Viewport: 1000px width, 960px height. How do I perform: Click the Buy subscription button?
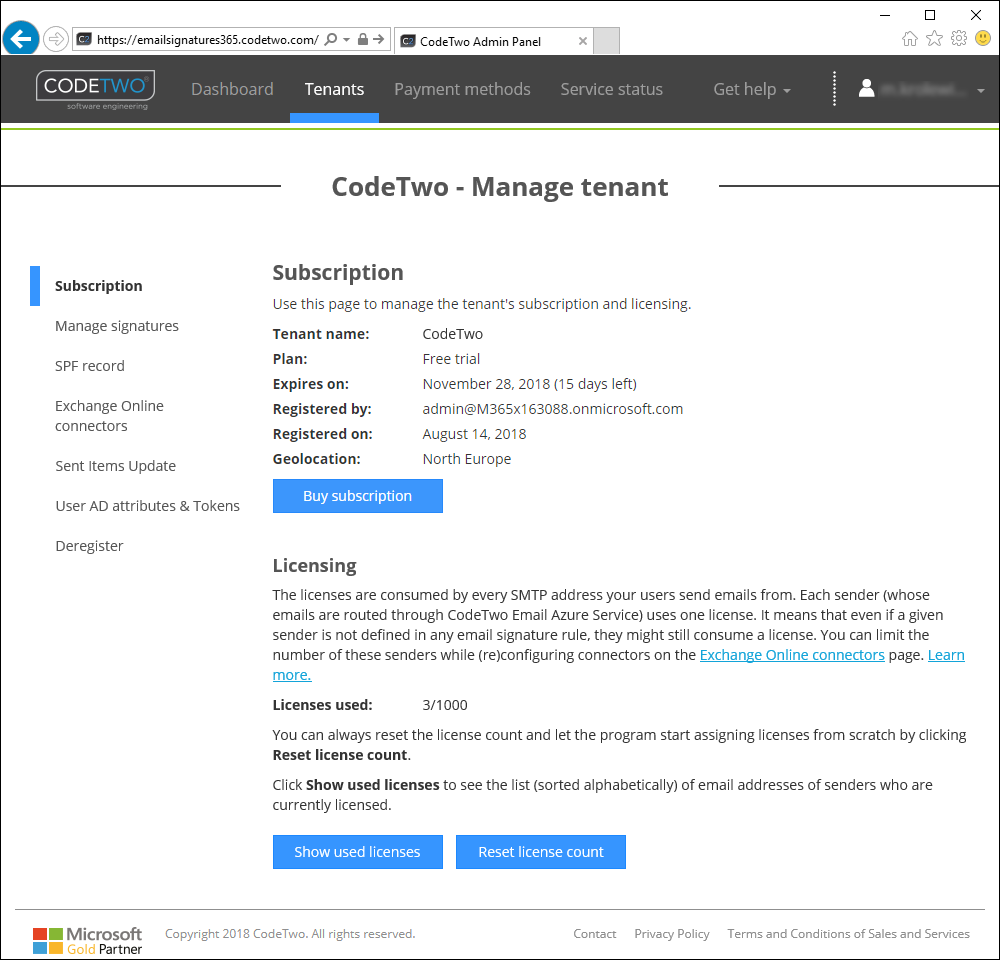tap(358, 496)
